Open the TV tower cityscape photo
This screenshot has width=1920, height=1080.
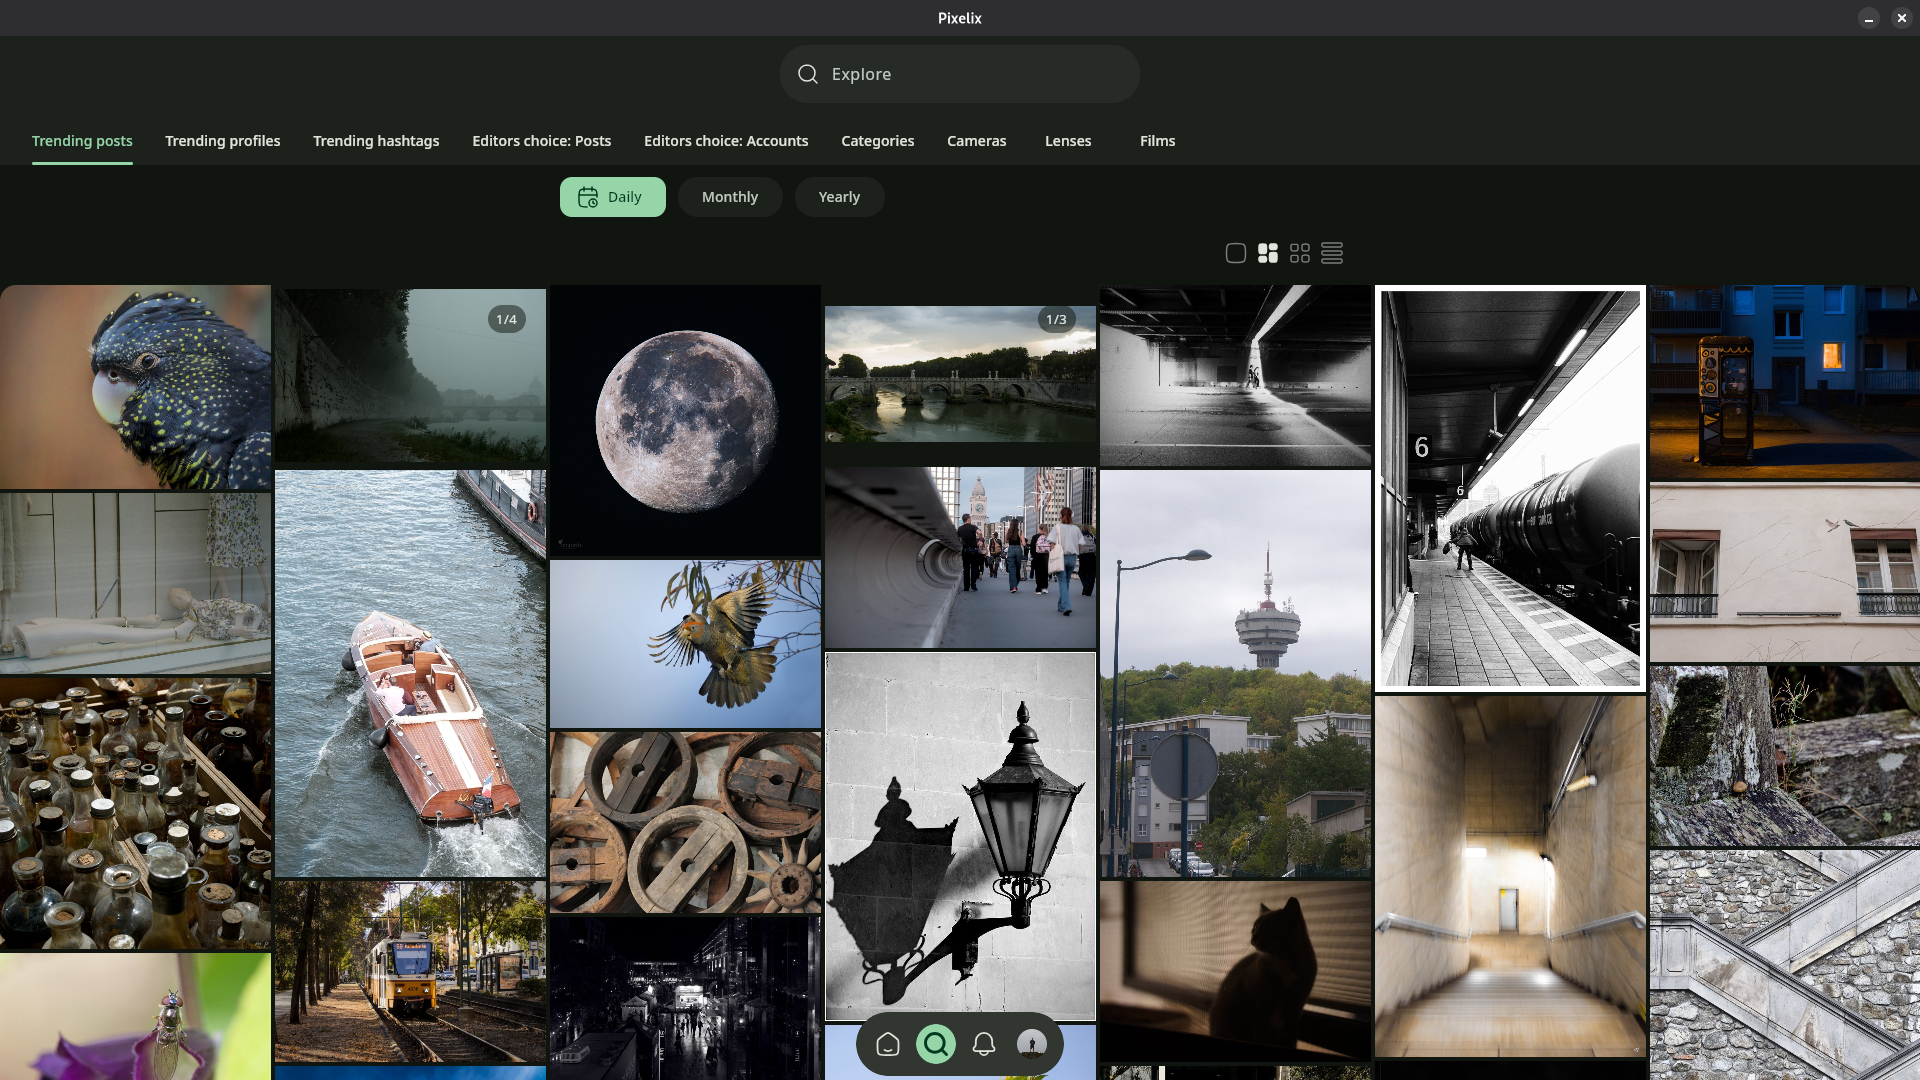click(1235, 674)
